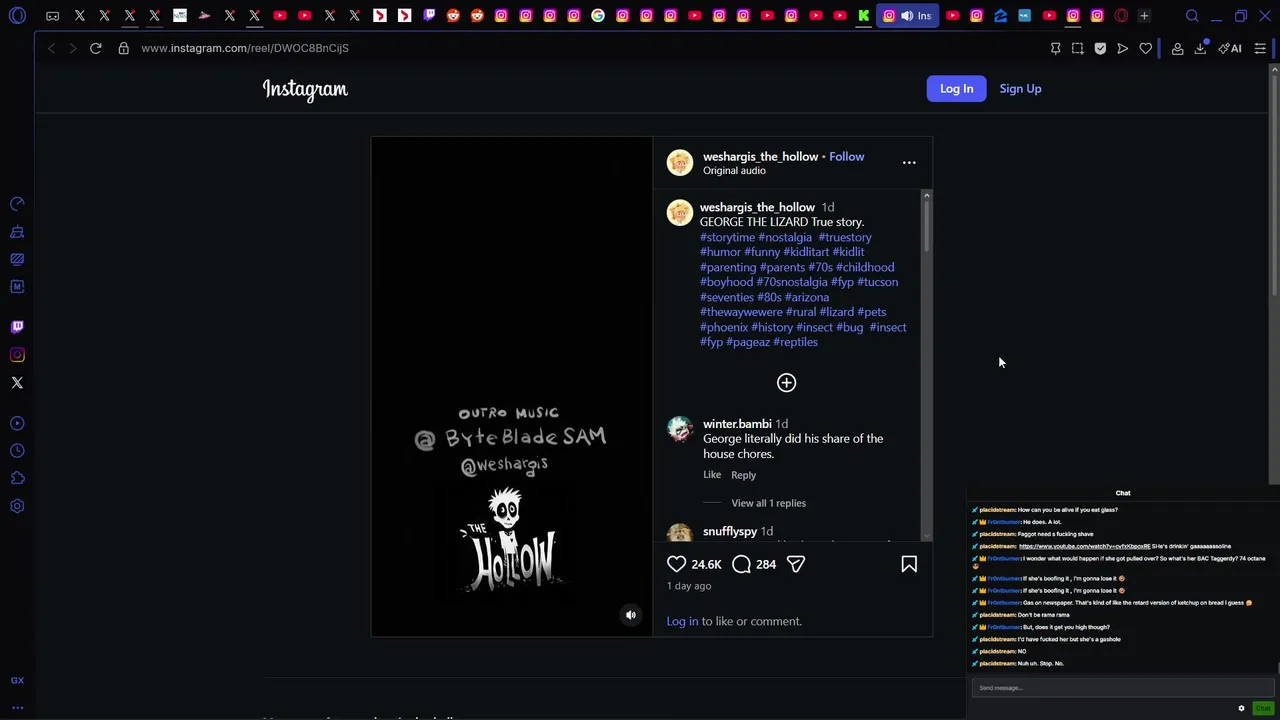The width and height of the screenshot is (1280, 720).
Task: Open a new tab with the plus button
Action: coord(1144,16)
